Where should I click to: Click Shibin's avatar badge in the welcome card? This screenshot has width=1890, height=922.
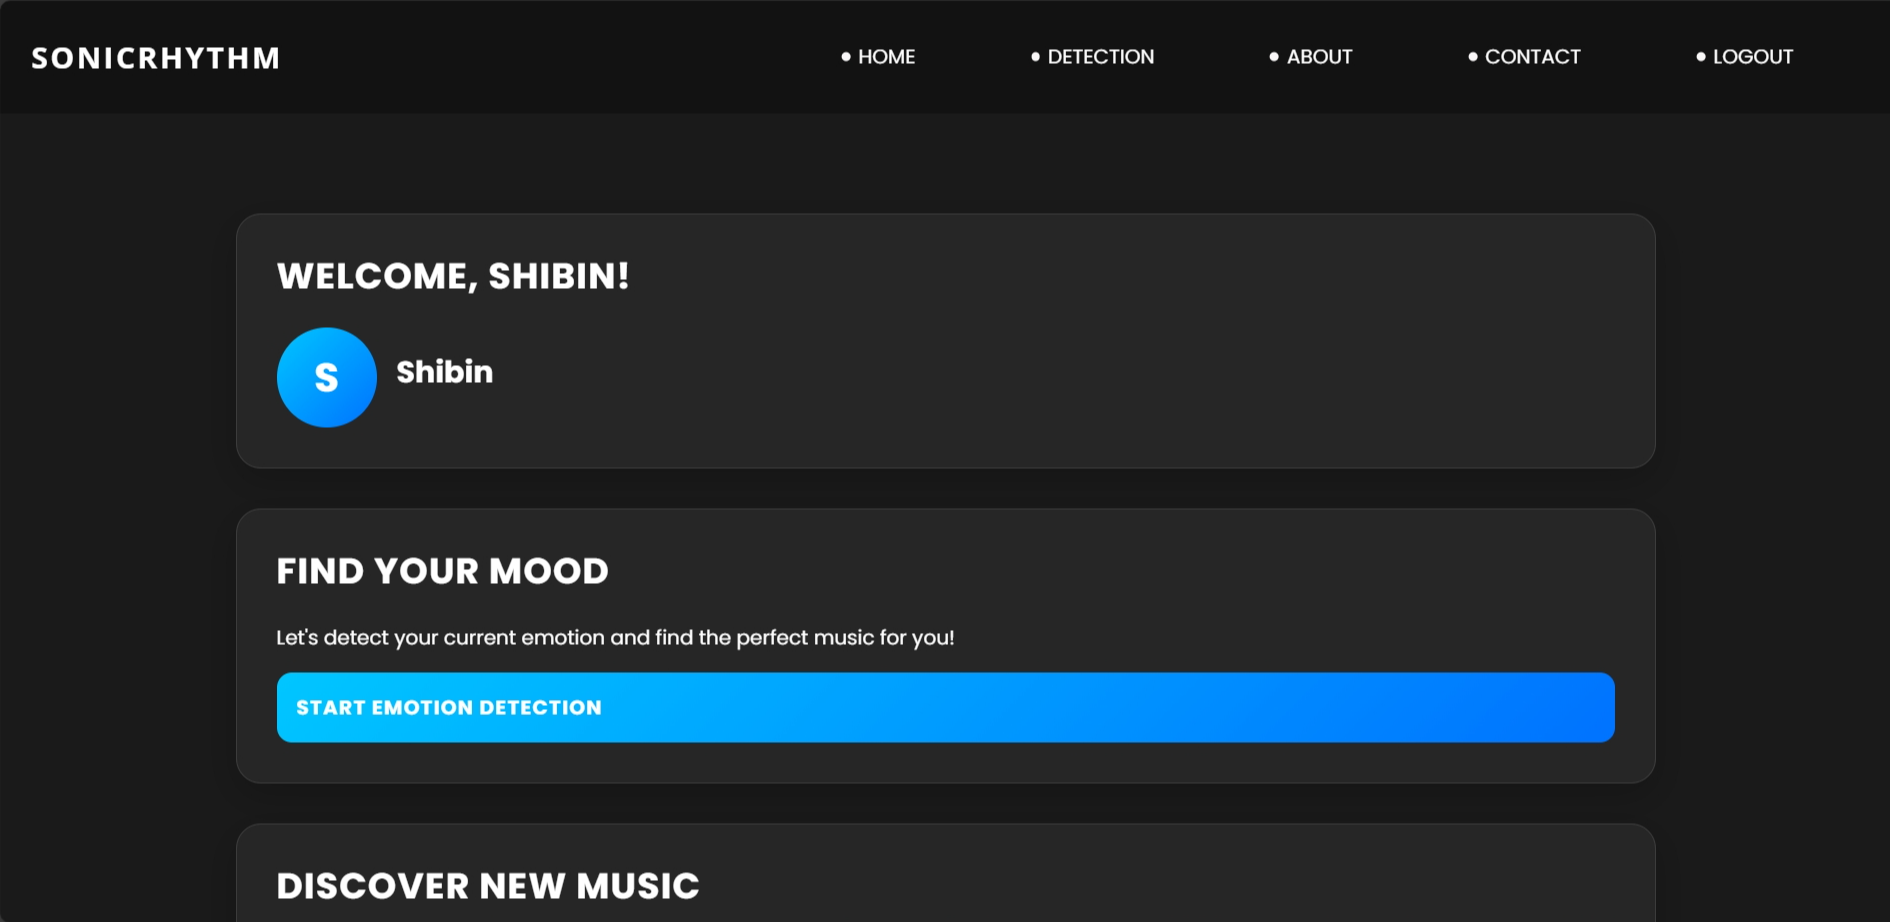coord(326,377)
